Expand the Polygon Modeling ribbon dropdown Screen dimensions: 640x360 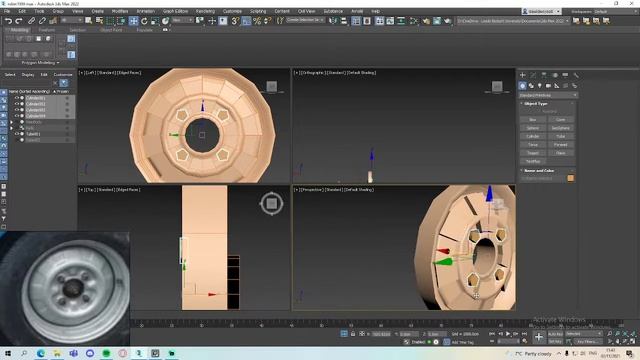click(x=40, y=63)
